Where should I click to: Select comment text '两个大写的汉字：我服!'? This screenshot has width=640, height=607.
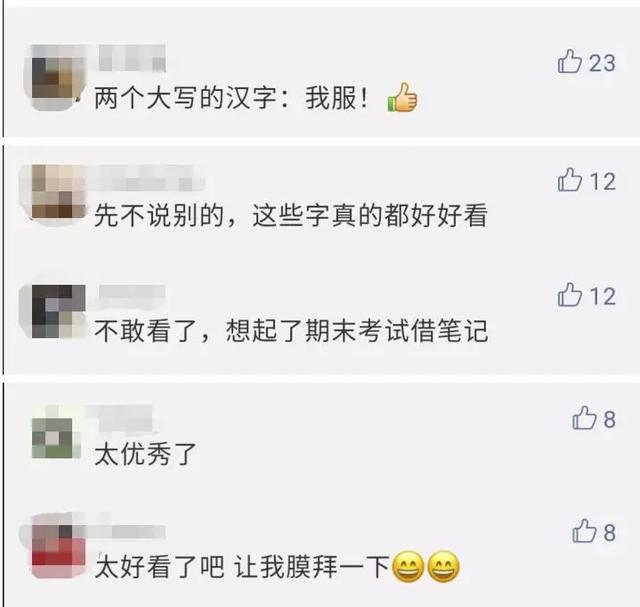231,99
